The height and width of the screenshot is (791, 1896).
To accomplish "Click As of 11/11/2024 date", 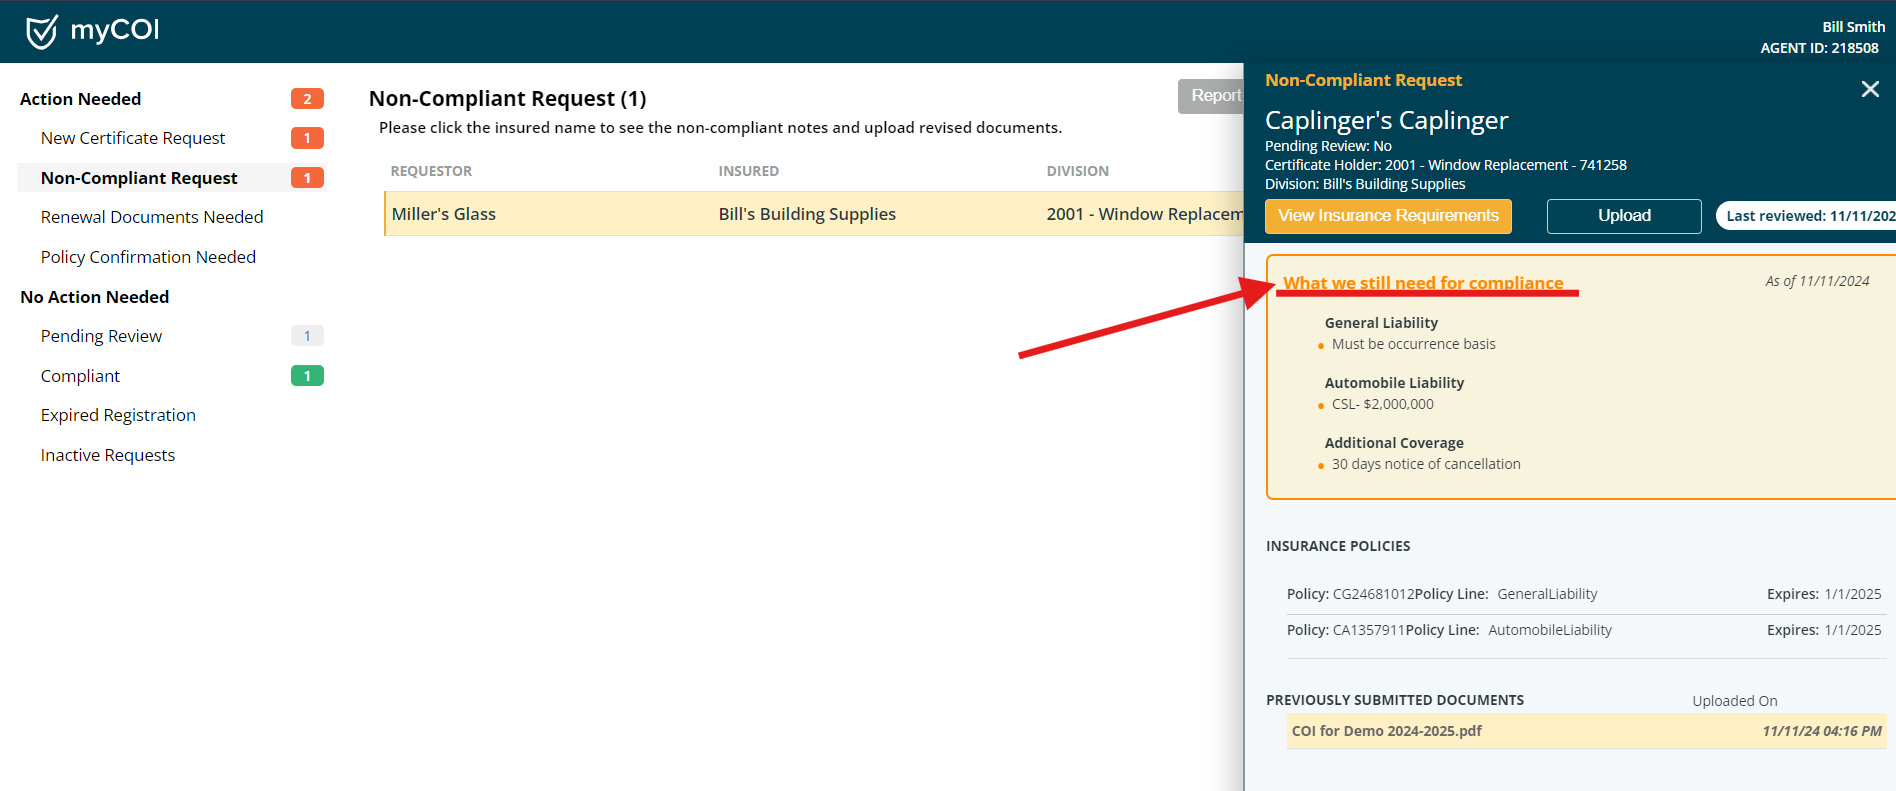I will point(1817,281).
